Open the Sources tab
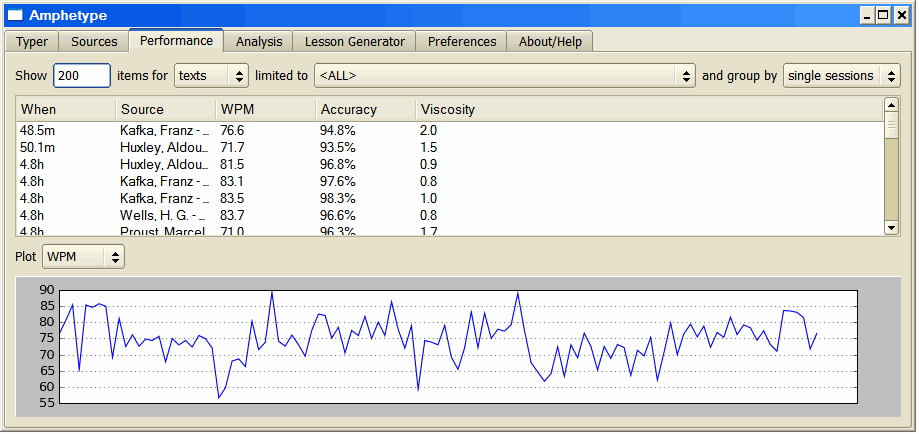This screenshot has width=919, height=434. pos(94,42)
